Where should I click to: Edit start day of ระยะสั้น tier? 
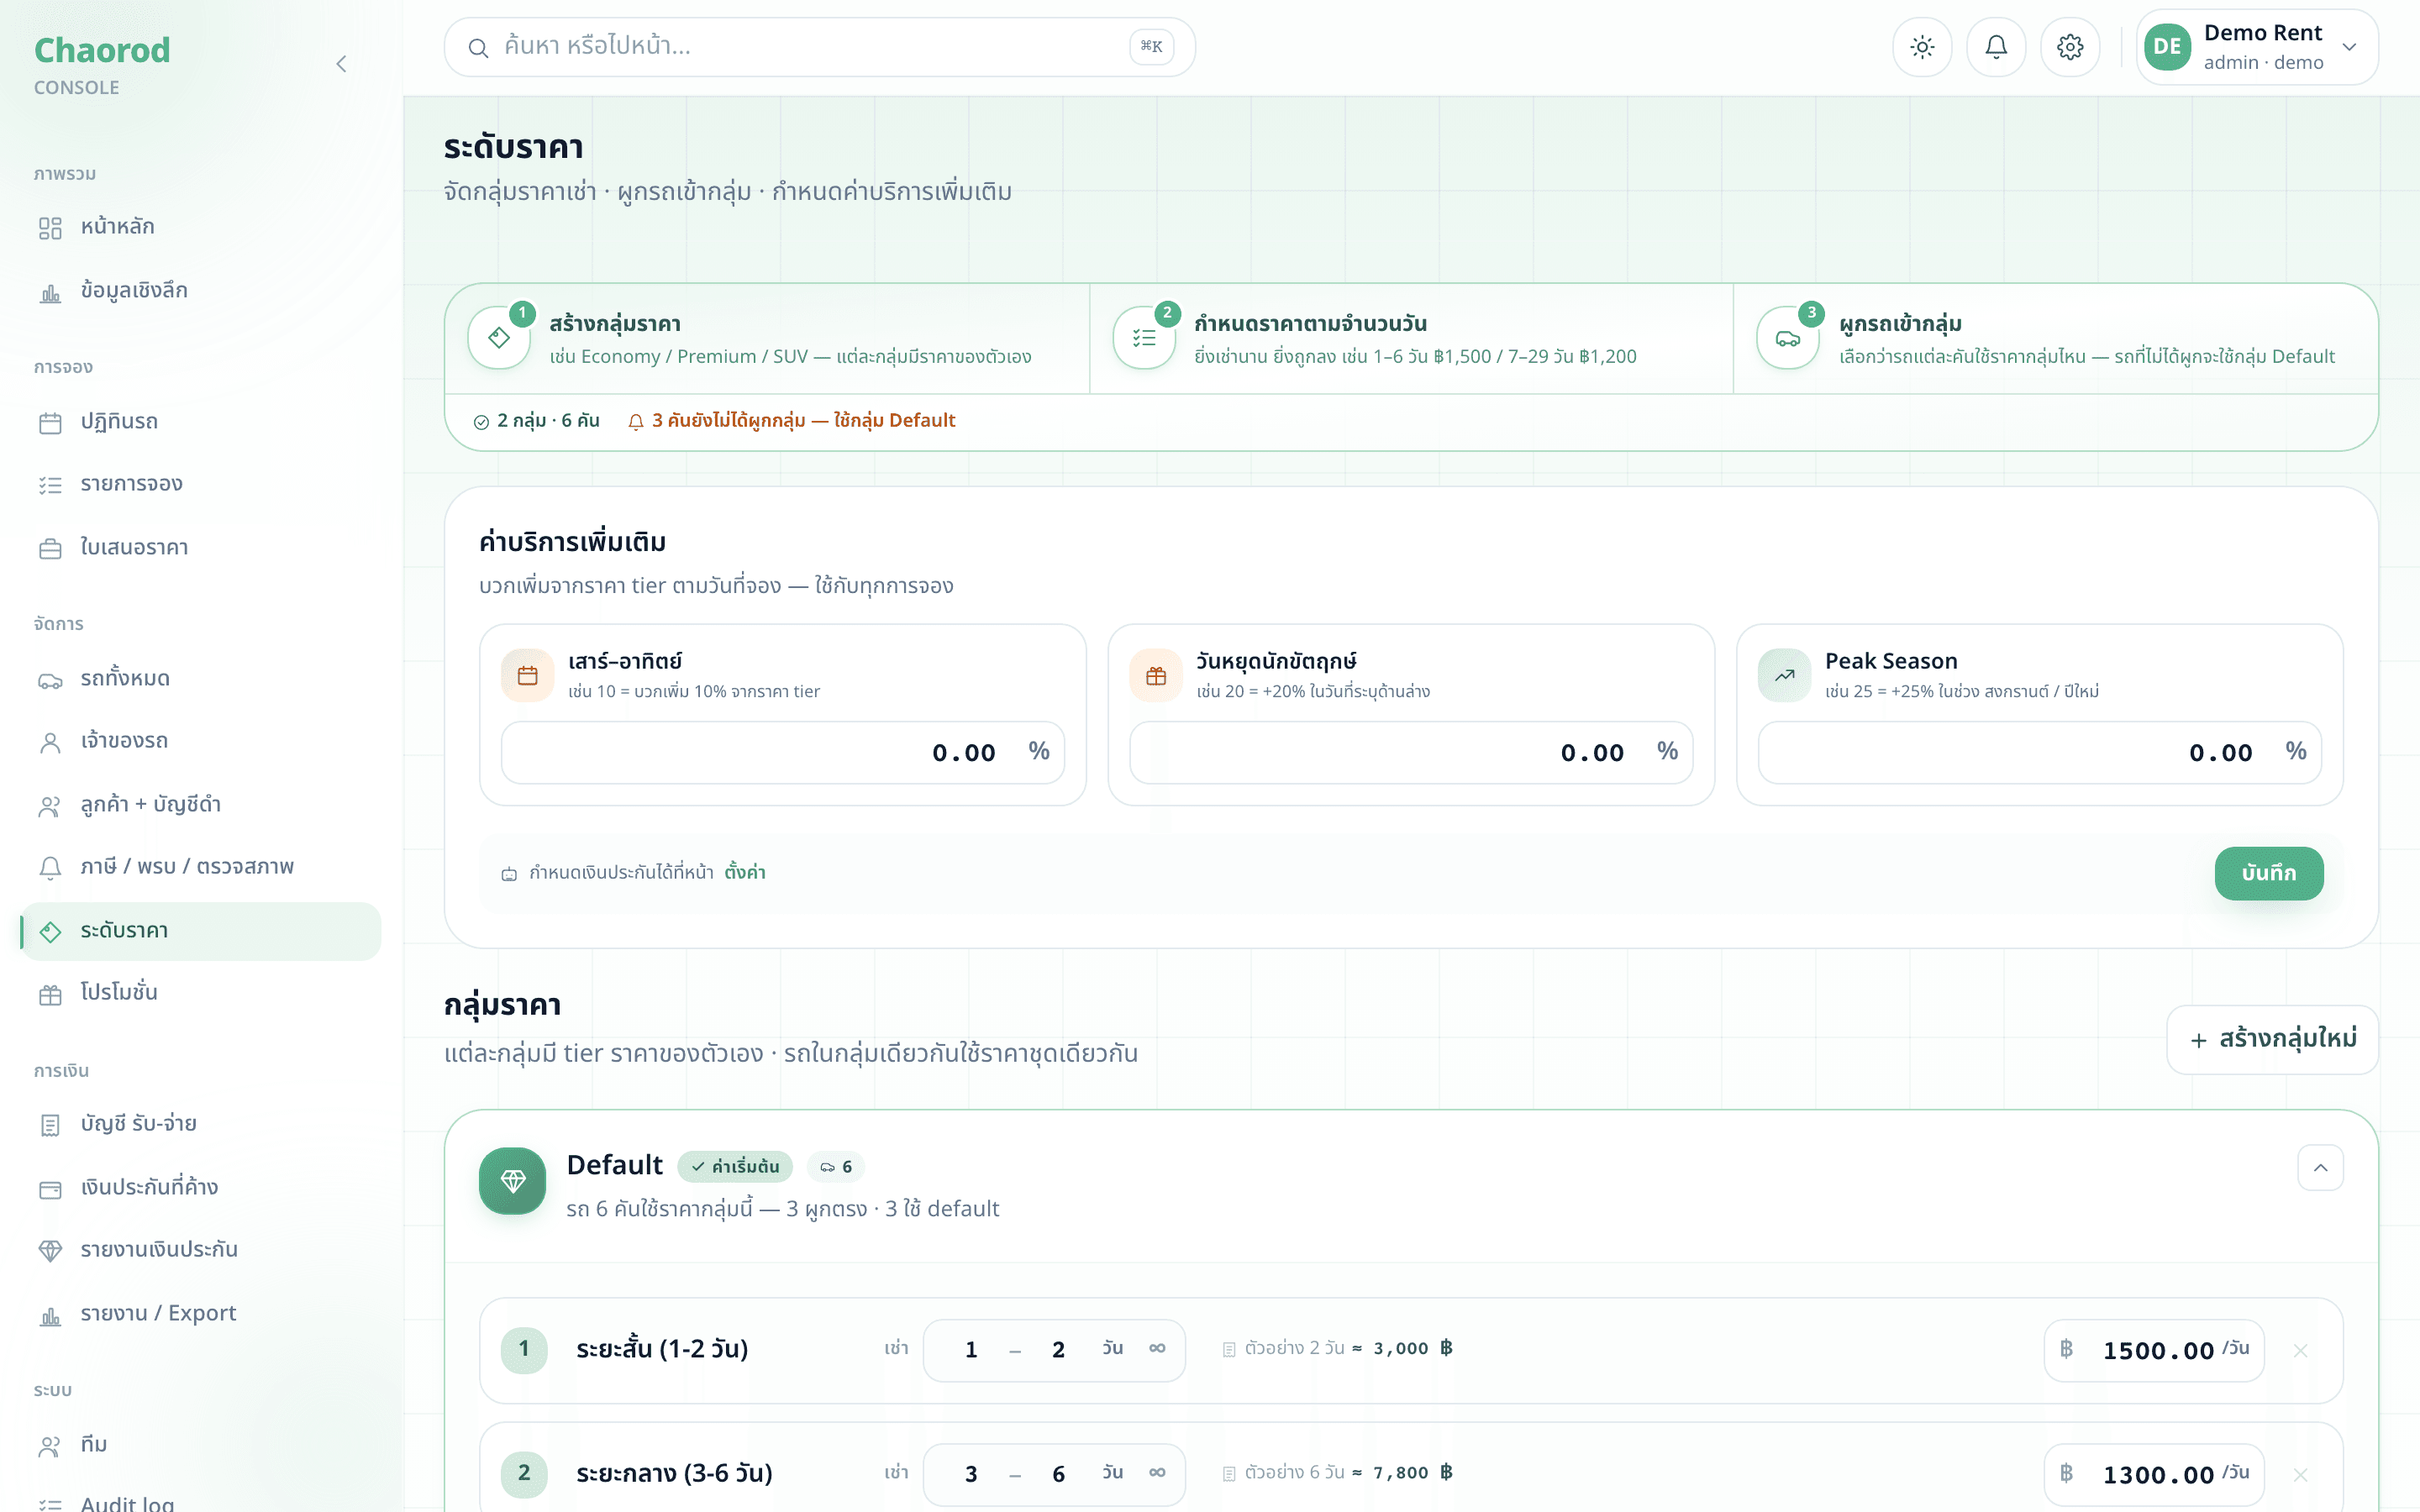tap(971, 1350)
